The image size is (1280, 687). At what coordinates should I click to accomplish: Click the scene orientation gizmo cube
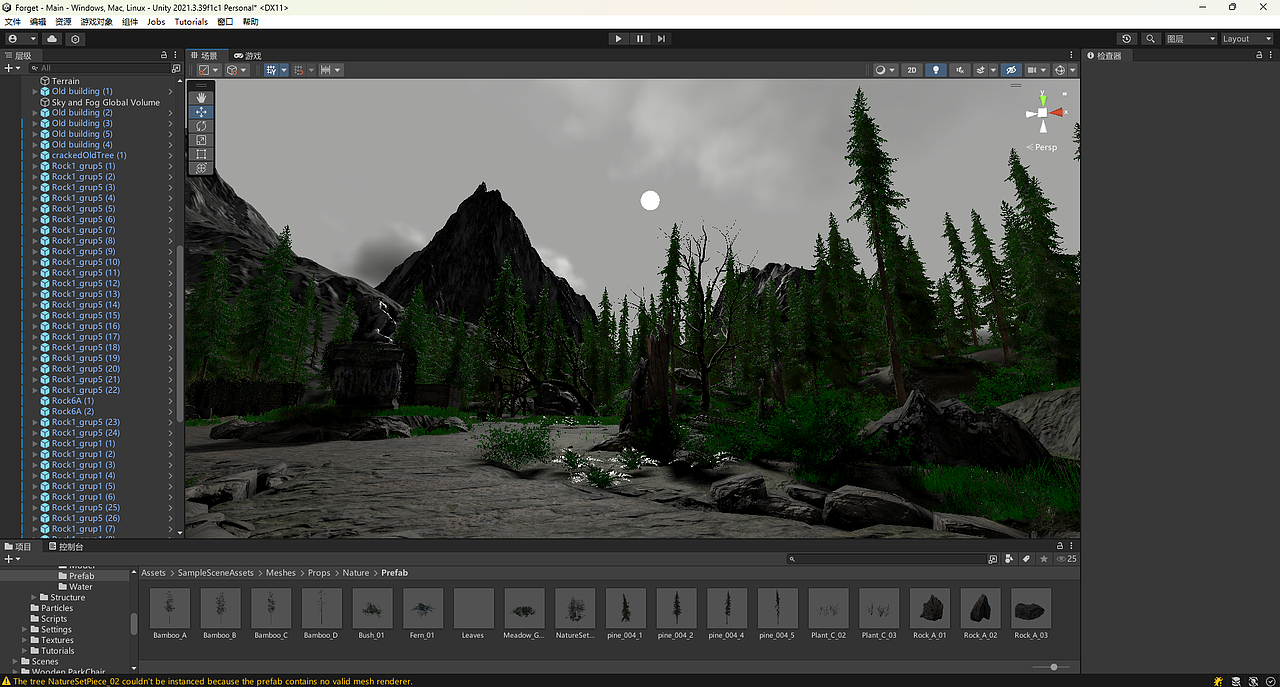(x=1043, y=113)
